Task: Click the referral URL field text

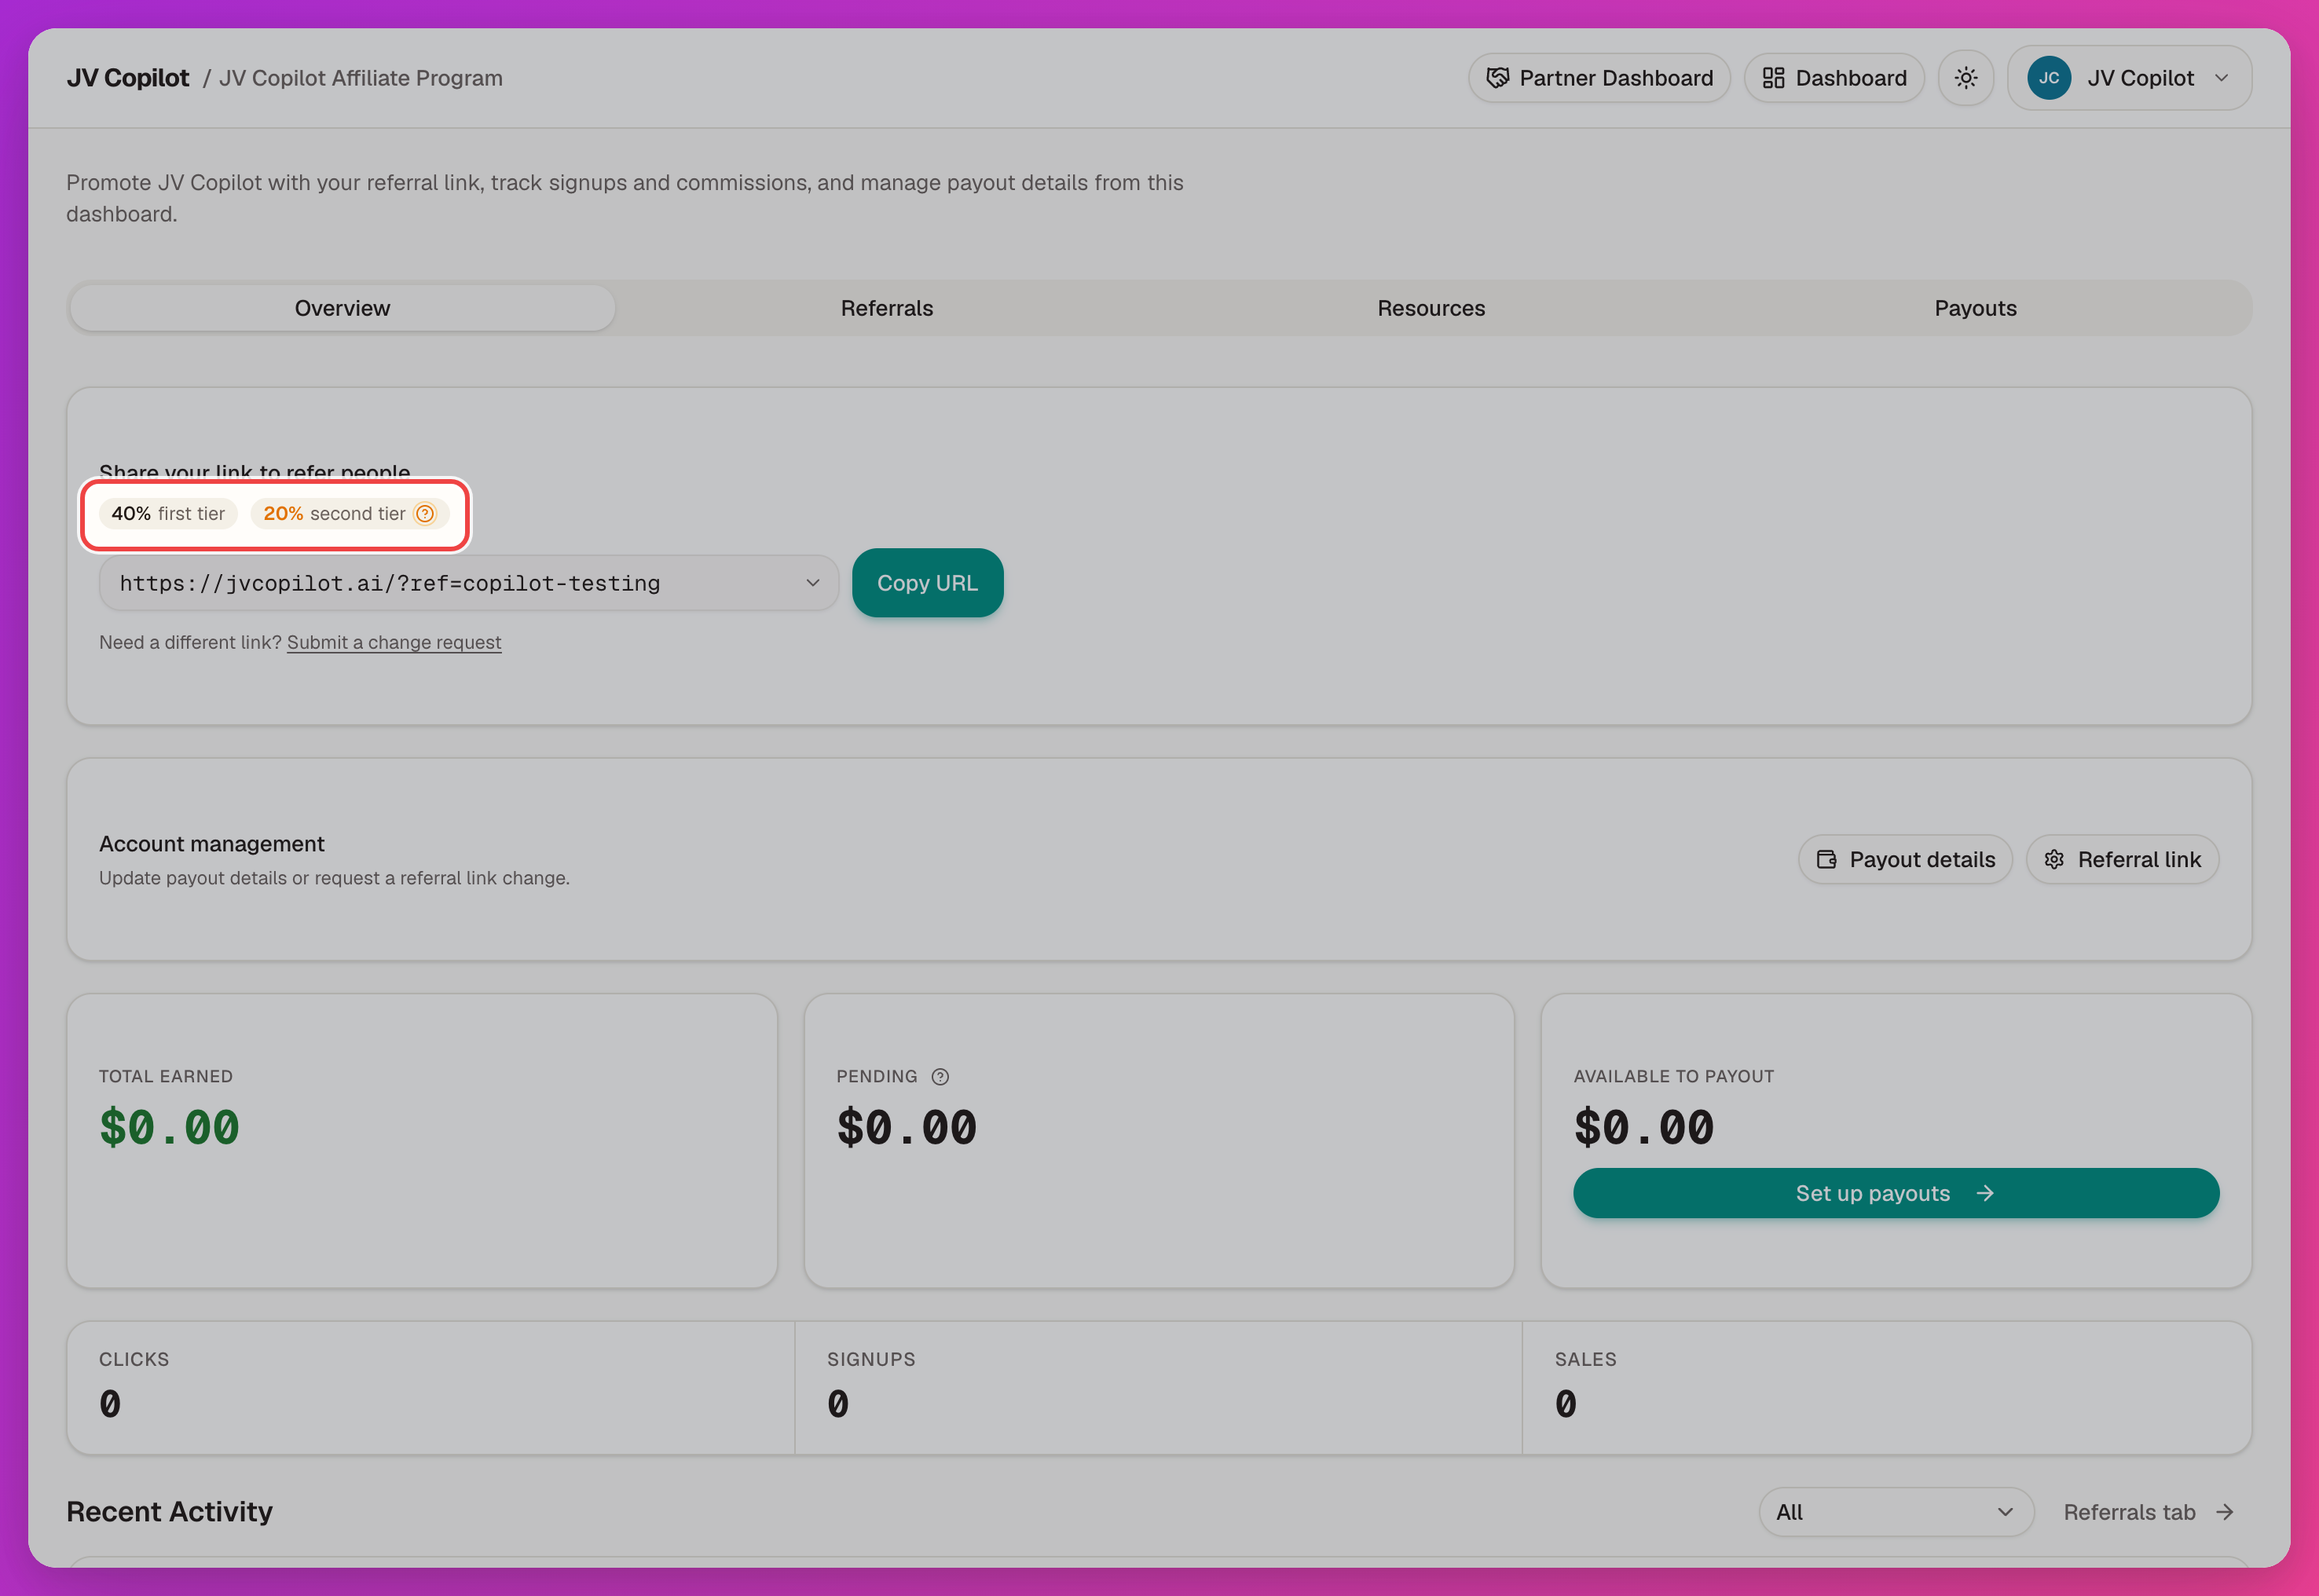Action: coord(390,583)
